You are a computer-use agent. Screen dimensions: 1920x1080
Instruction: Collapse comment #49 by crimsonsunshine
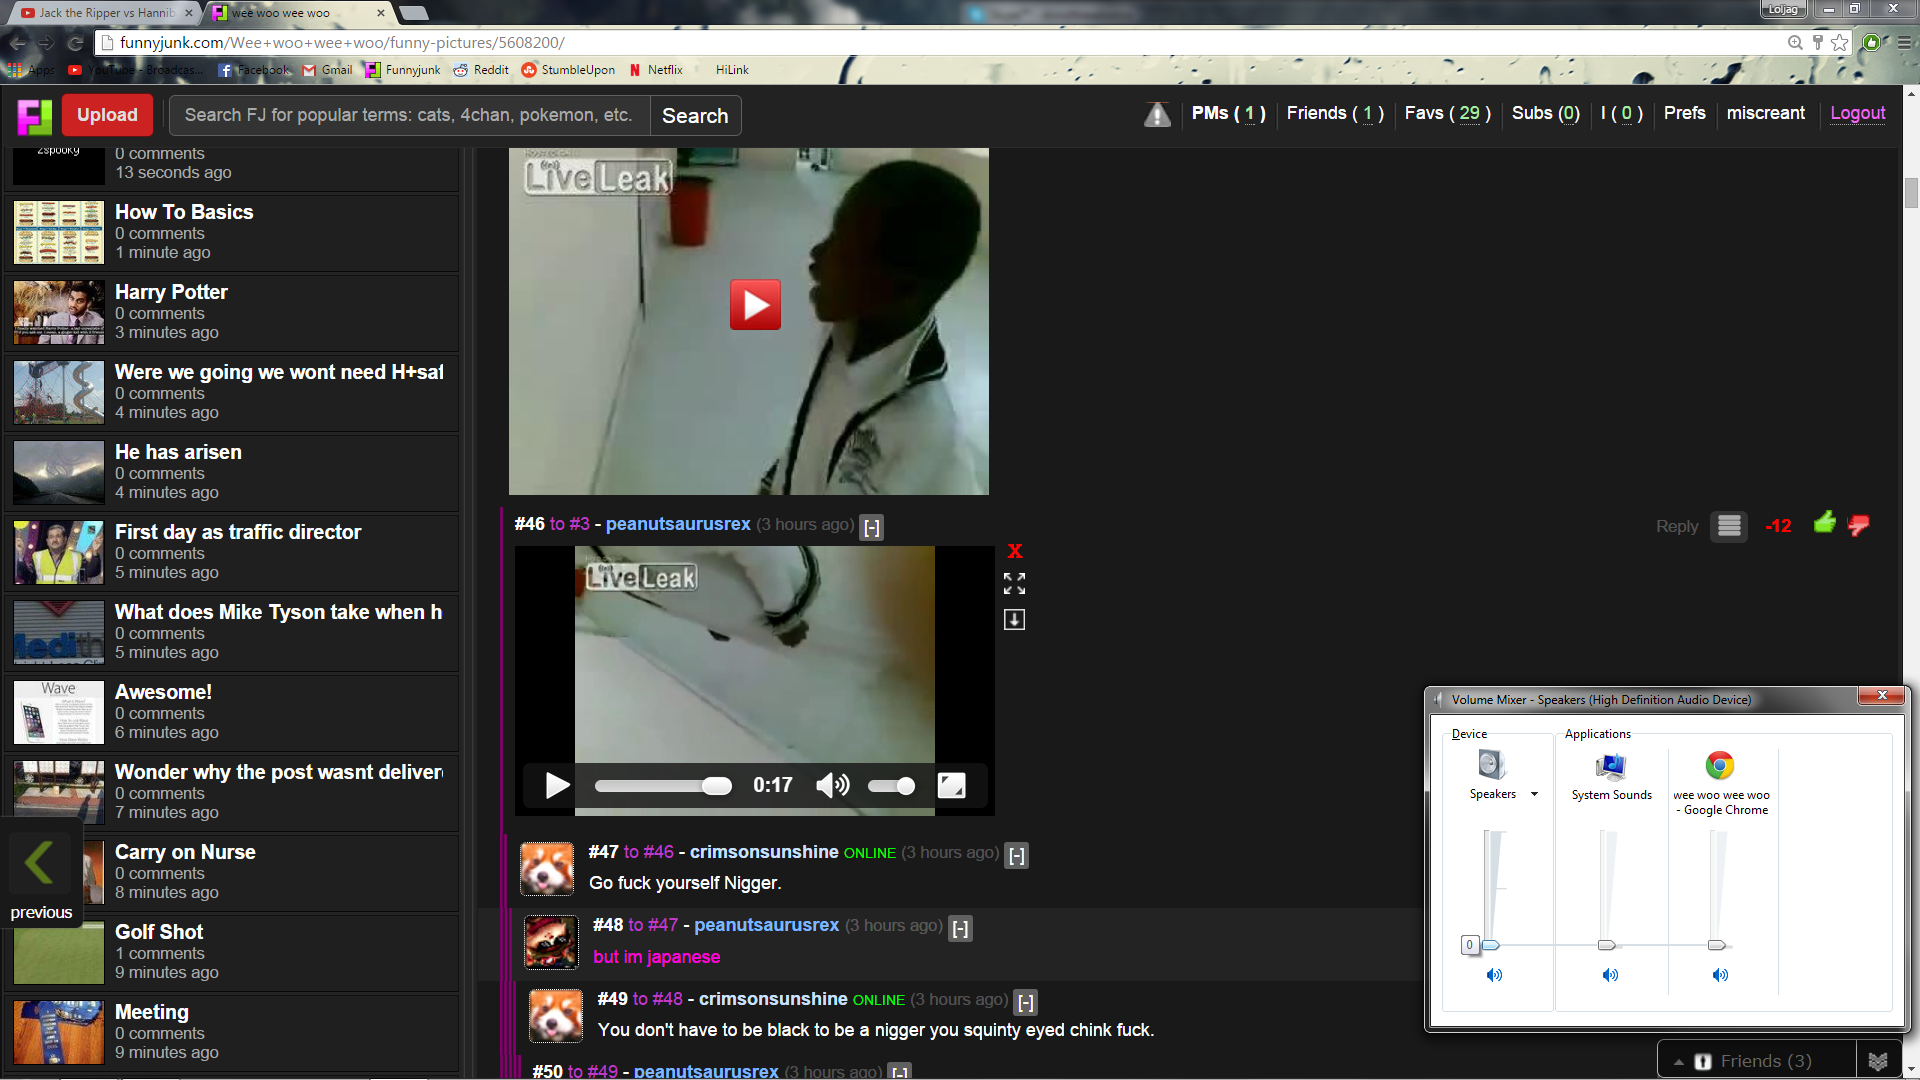pos(1026,1002)
